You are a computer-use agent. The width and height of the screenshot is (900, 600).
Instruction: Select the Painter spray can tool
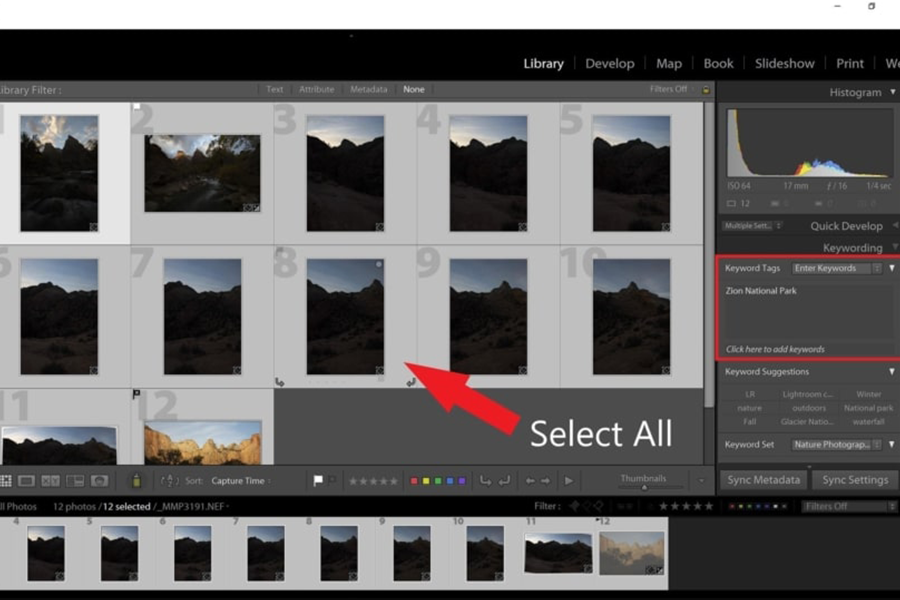[136, 481]
